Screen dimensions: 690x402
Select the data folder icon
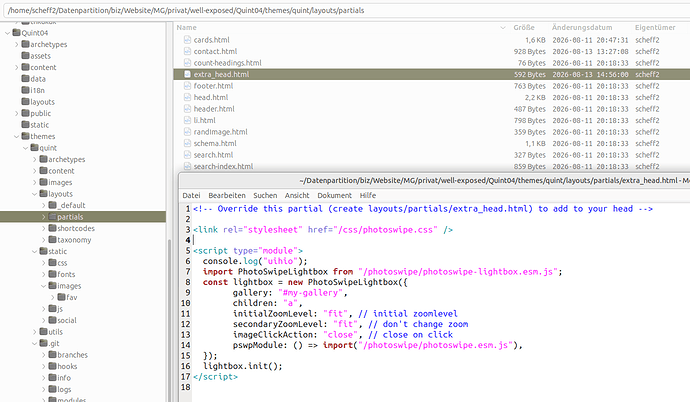click(26, 79)
